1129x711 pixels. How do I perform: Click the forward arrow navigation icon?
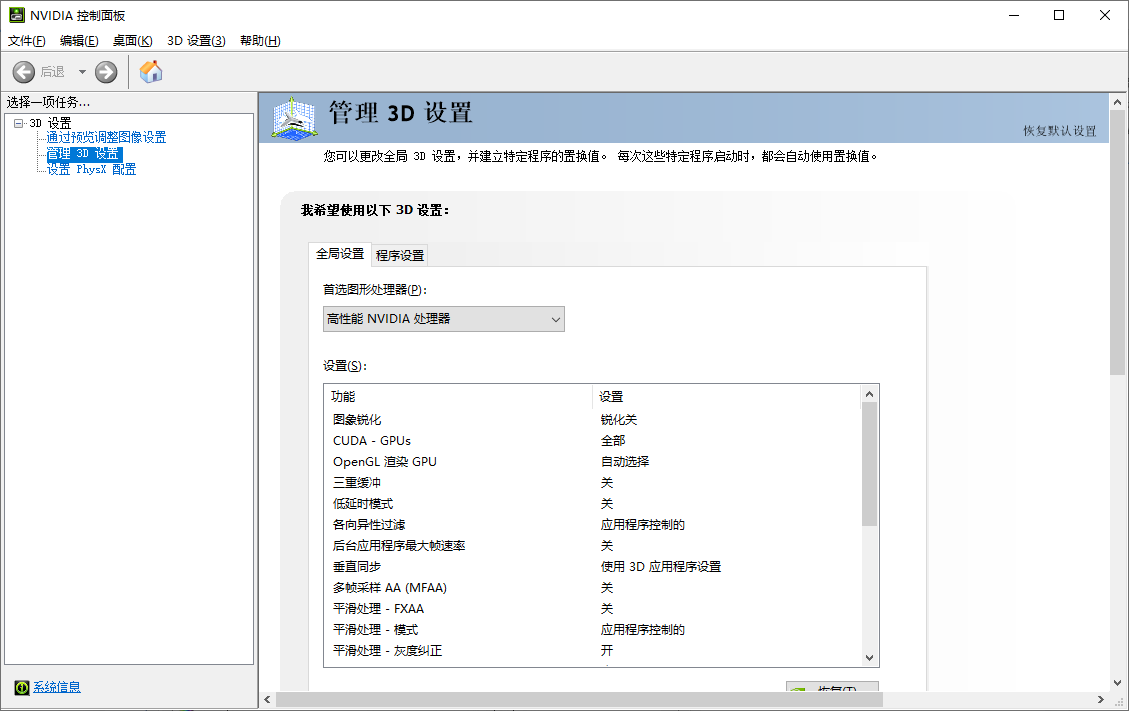pos(106,72)
